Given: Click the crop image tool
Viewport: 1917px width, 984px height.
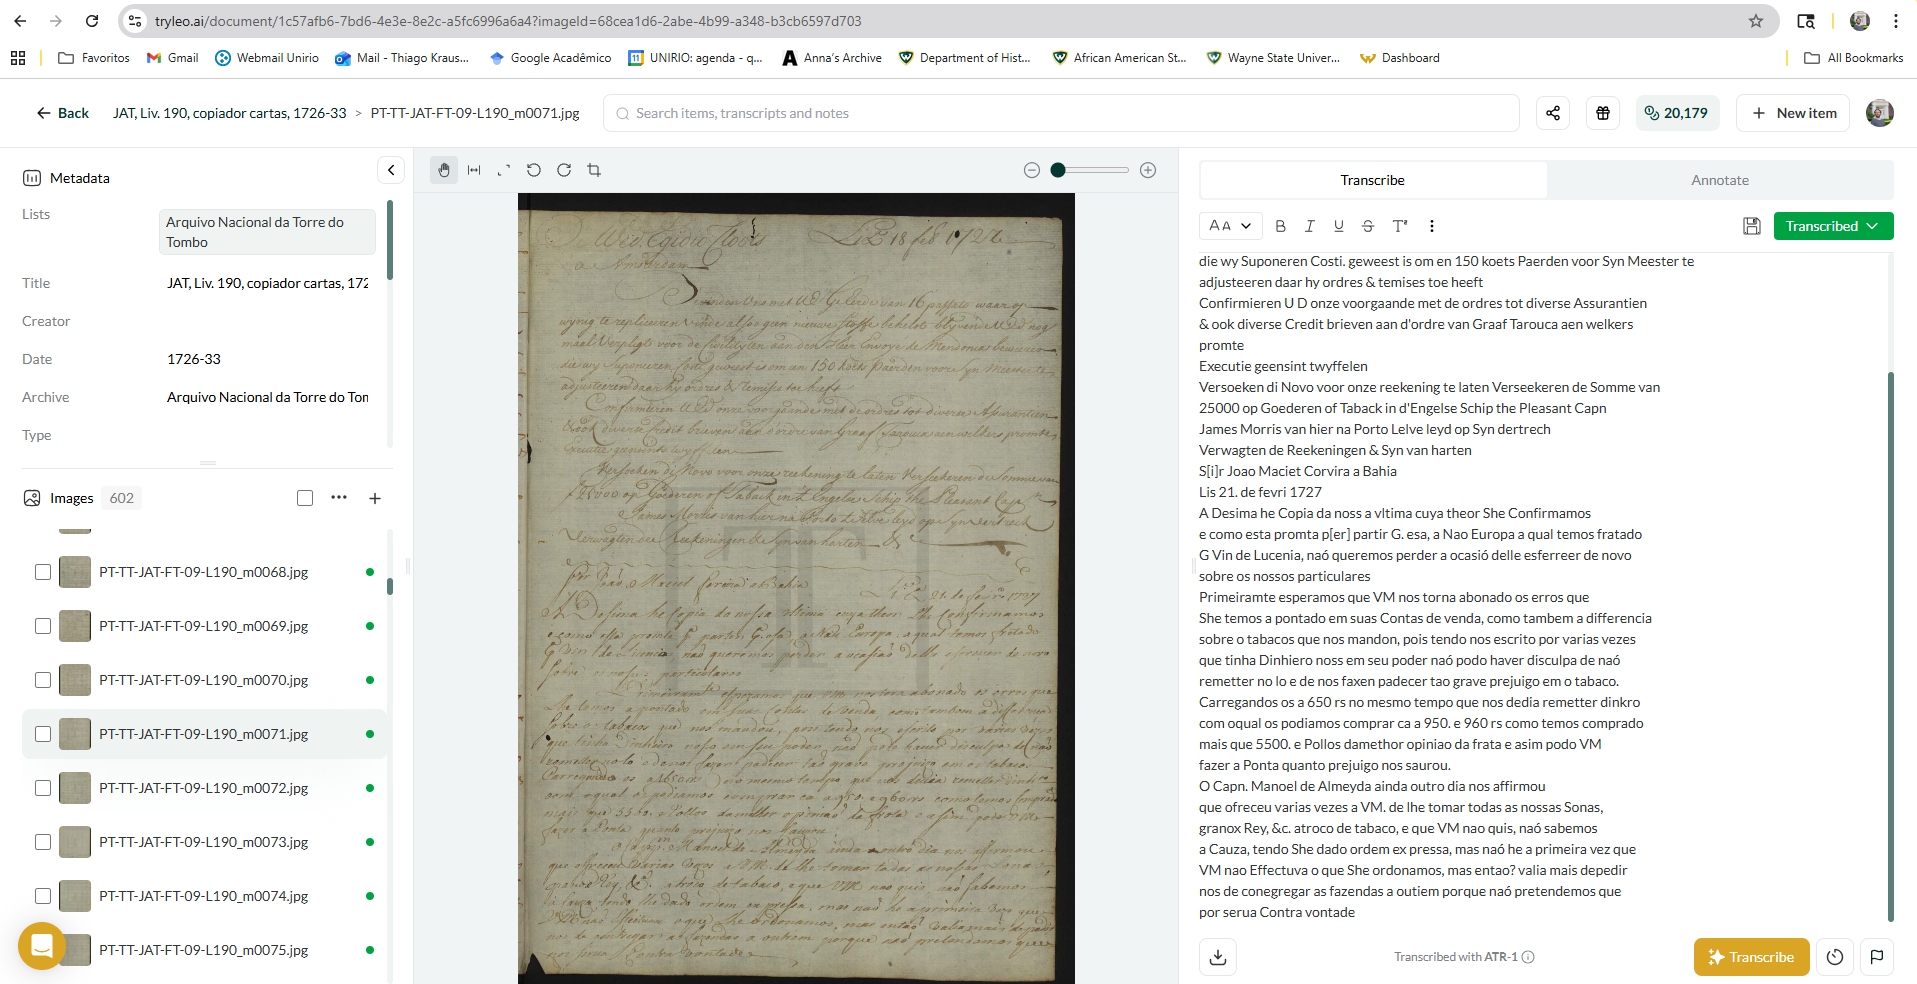Looking at the screenshot, I should [x=594, y=170].
